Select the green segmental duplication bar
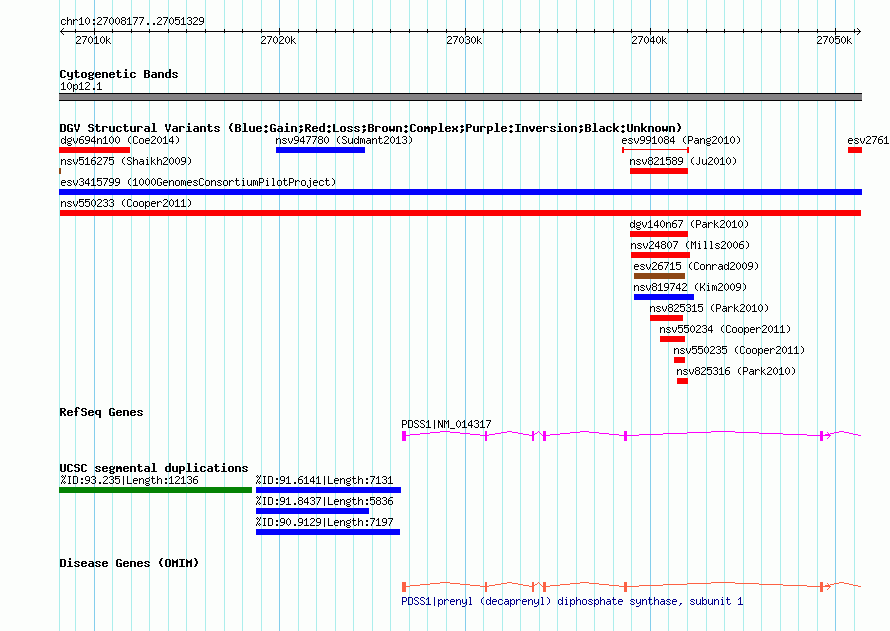The height and width of the screenshot is (631, 890). [x=156, y=490]
